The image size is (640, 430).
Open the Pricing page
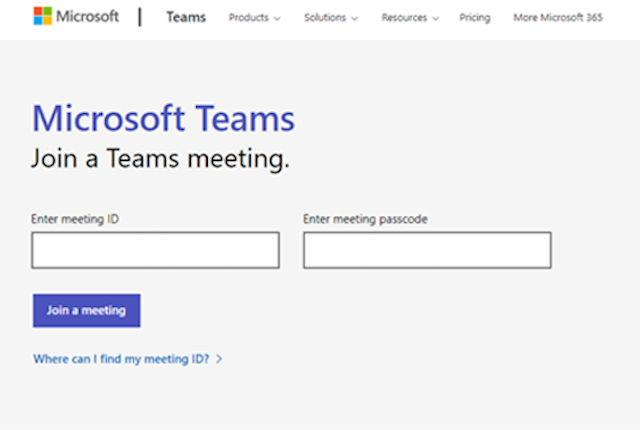[x=475, y=18]
